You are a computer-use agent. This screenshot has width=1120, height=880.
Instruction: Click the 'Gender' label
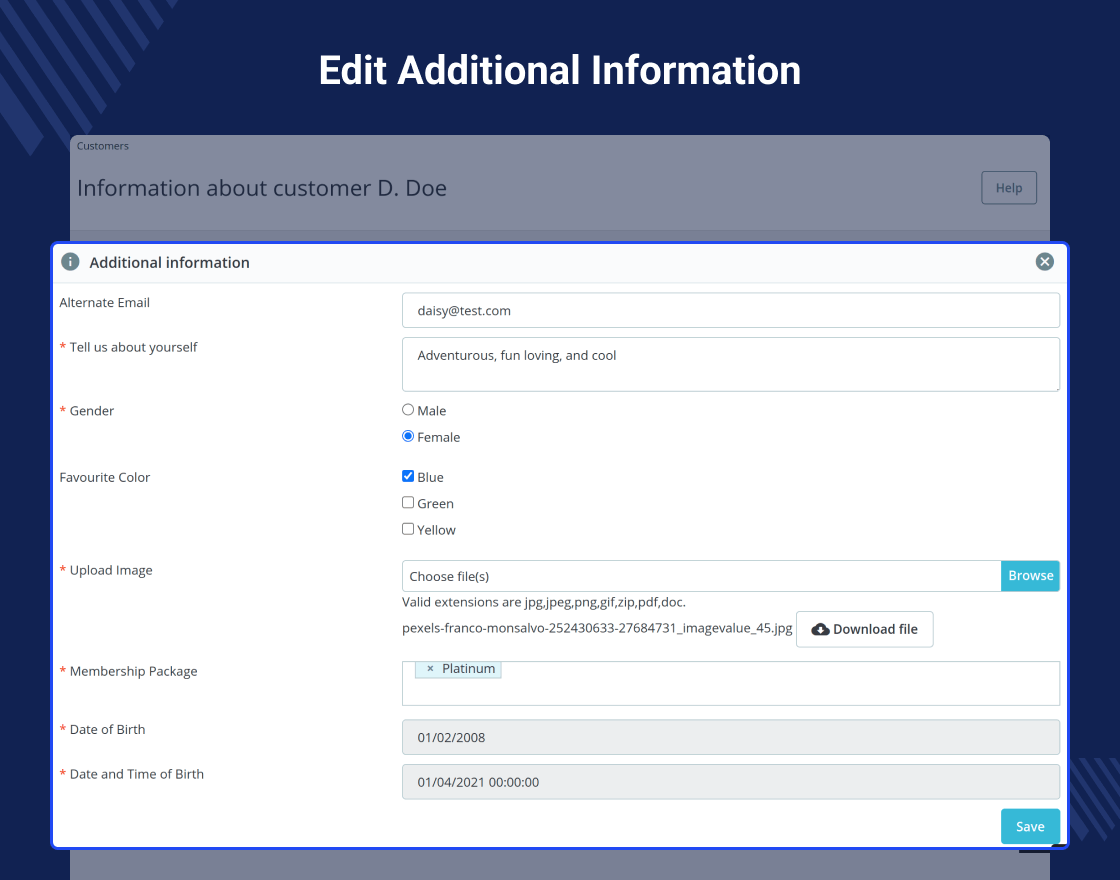tap(91, 411)
